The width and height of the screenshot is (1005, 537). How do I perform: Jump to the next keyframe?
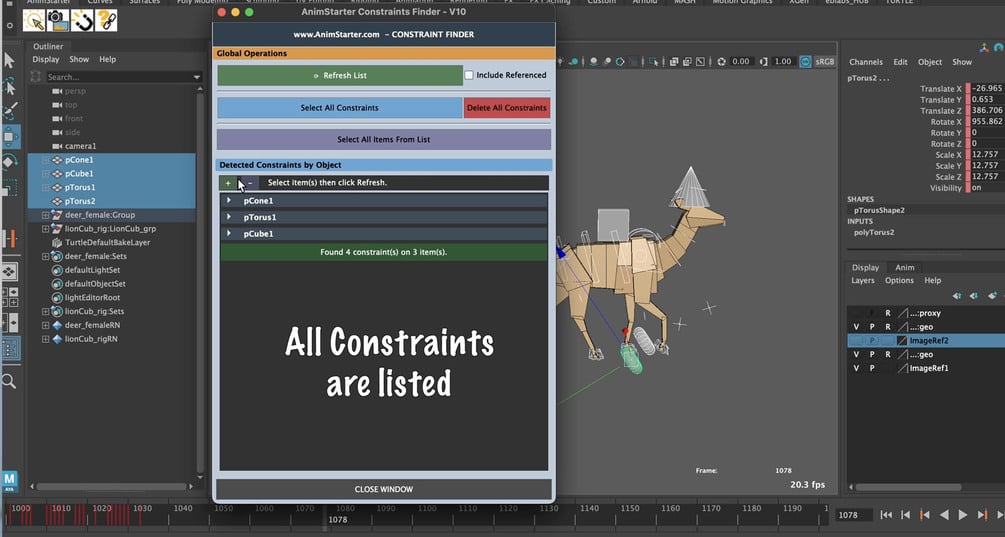pos(982,515)
